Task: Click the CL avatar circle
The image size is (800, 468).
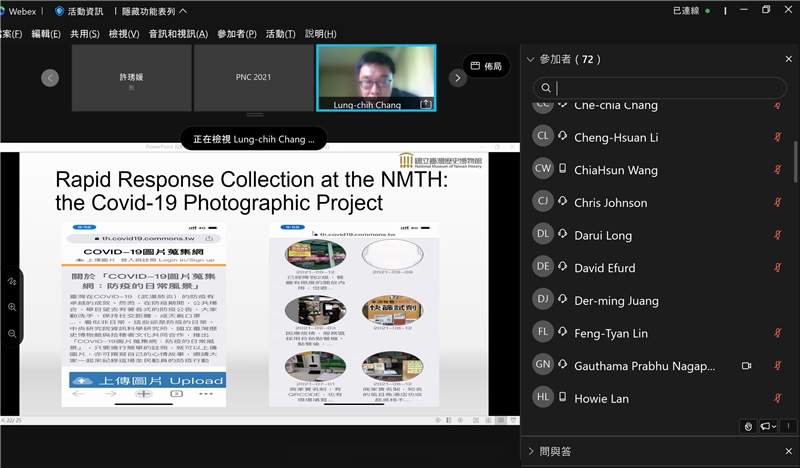Action: point(543,136)
